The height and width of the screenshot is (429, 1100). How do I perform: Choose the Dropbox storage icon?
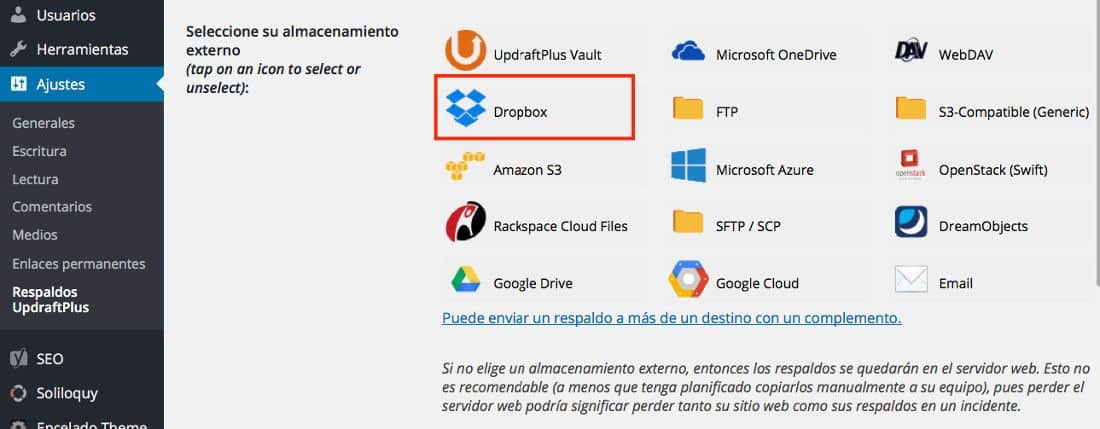[466, 108]
